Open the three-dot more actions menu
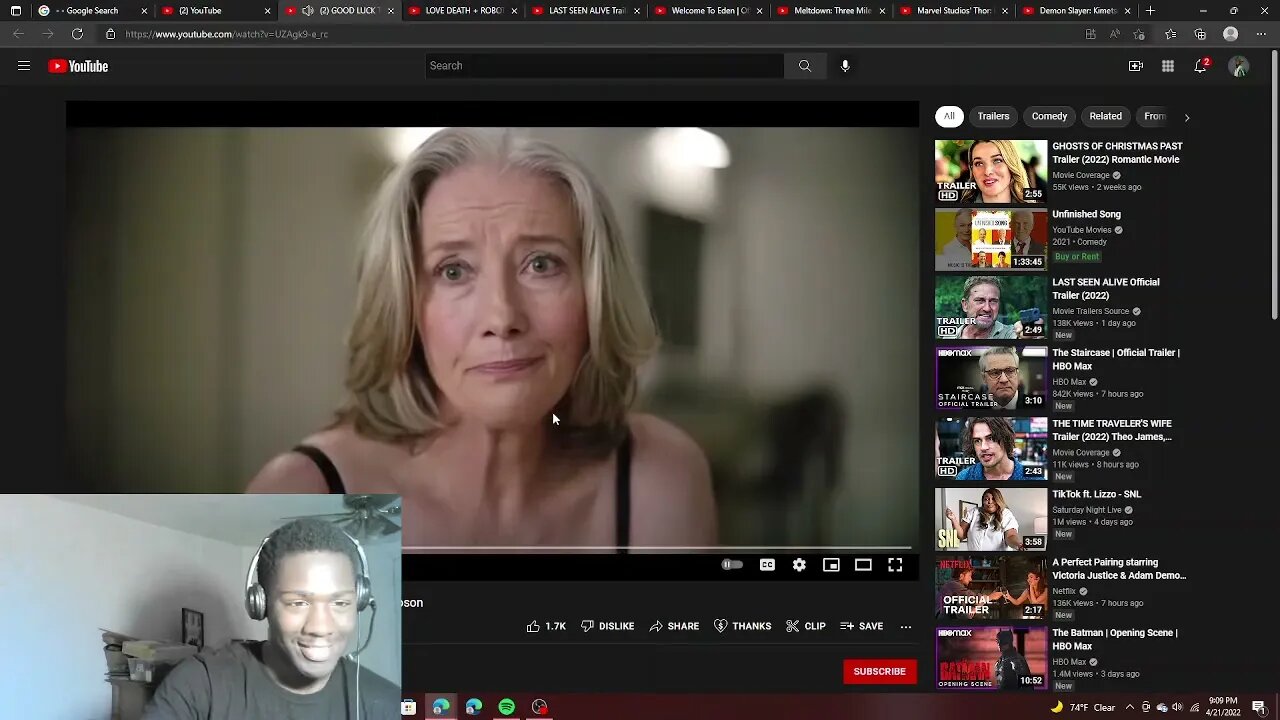Image resolution: width=1280 pixels, height=720 pixels. click(x=906, y=626)
